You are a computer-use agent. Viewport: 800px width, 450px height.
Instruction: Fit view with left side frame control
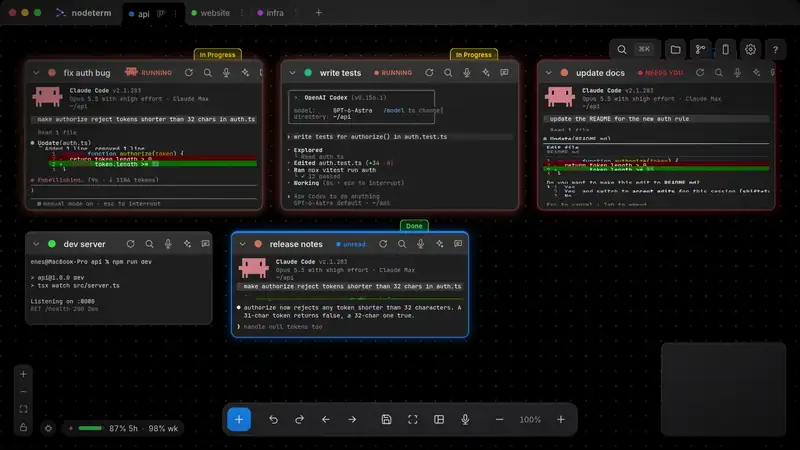pyautogui.click(x=23, y=409)
